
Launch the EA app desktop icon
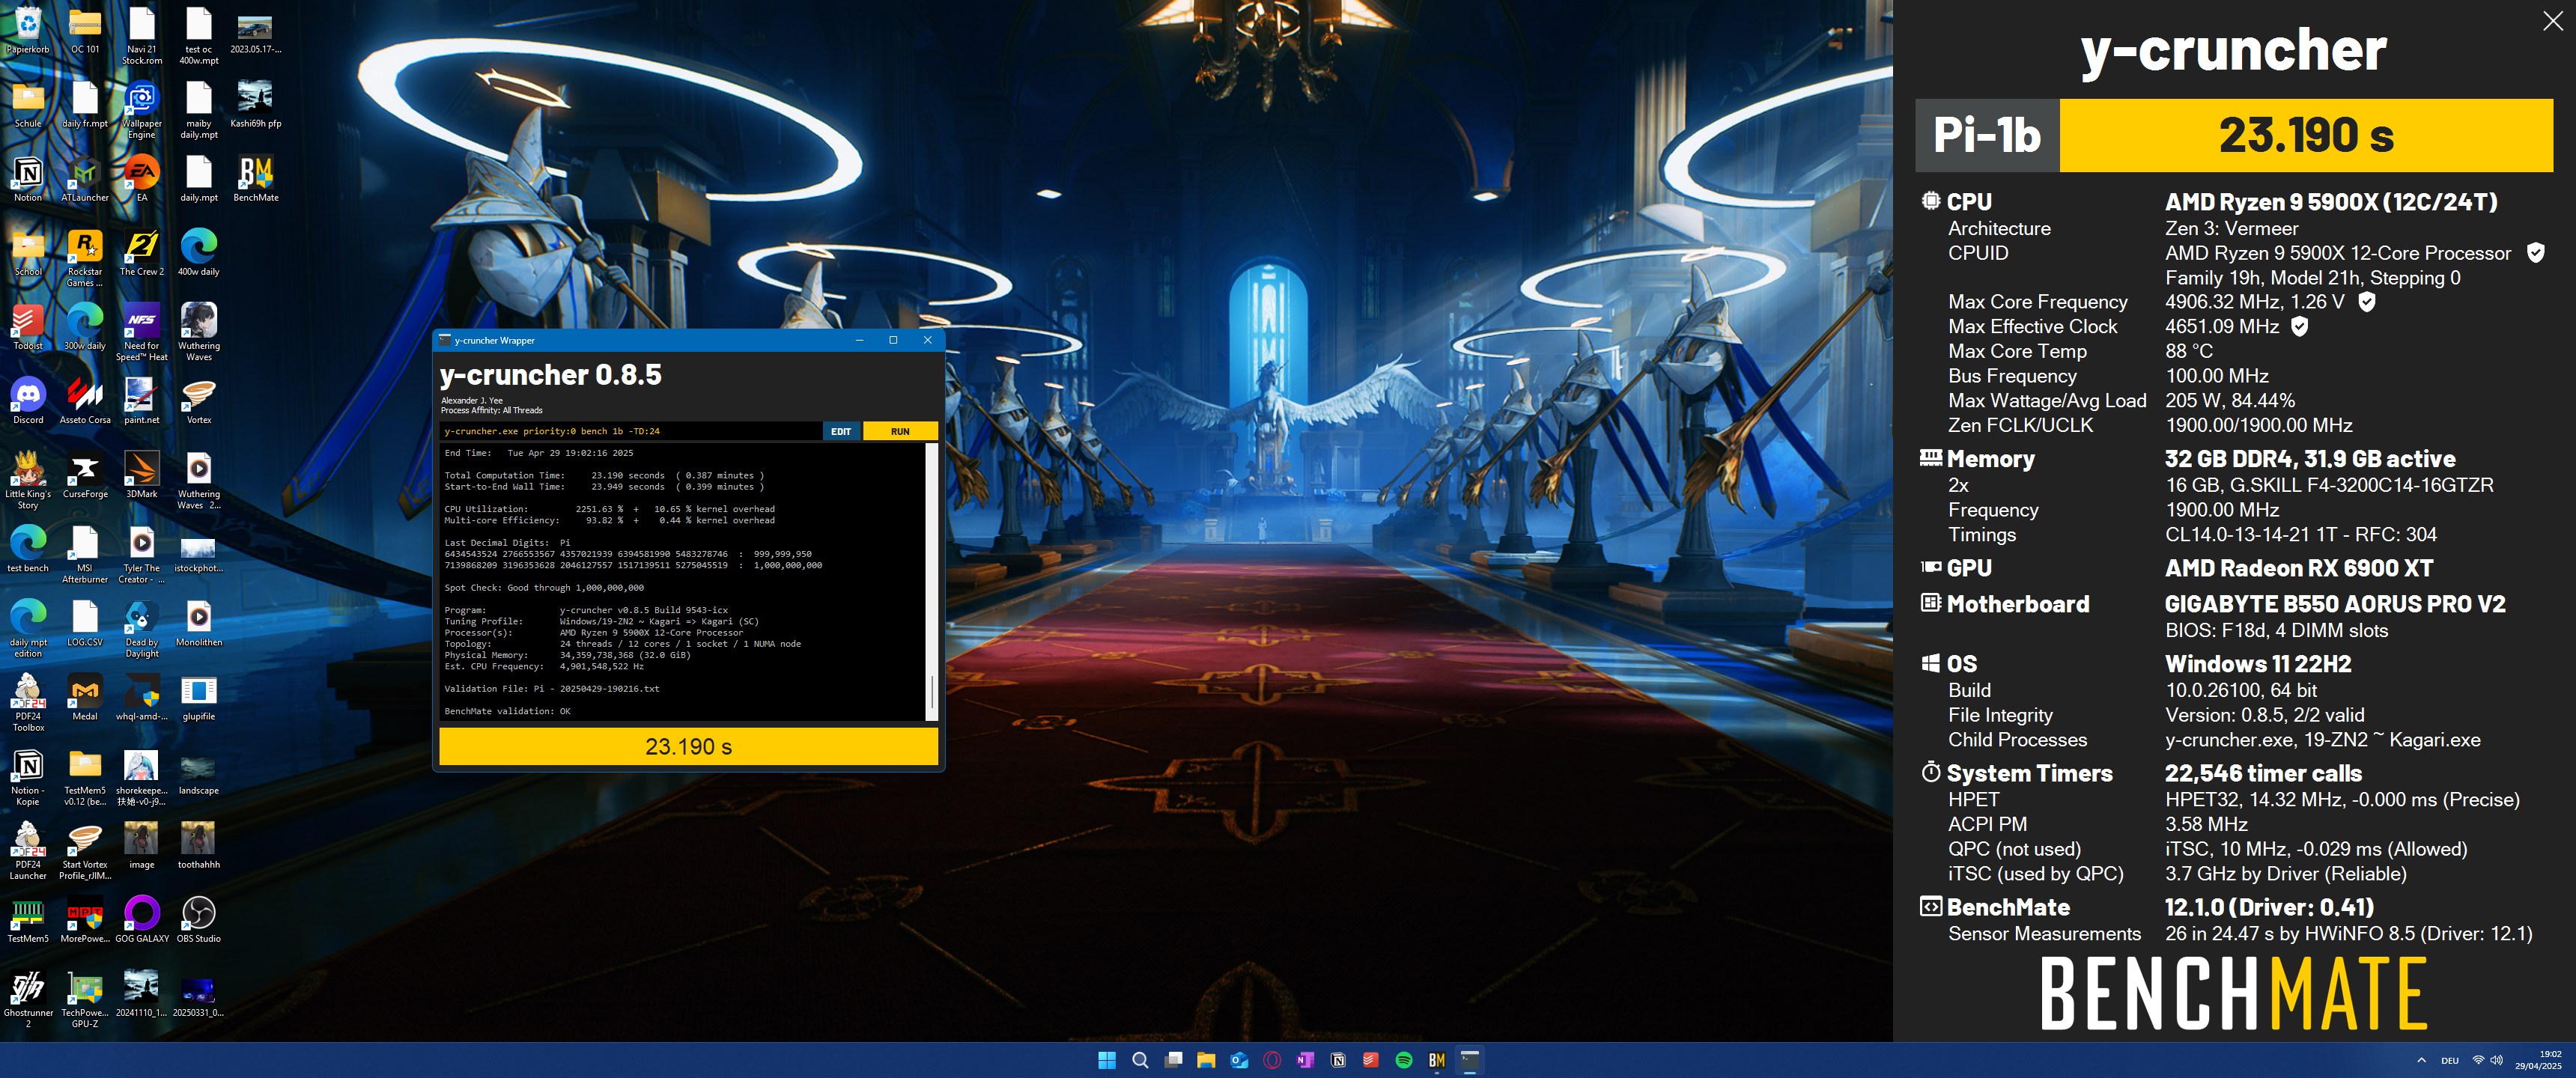[142, 179]
